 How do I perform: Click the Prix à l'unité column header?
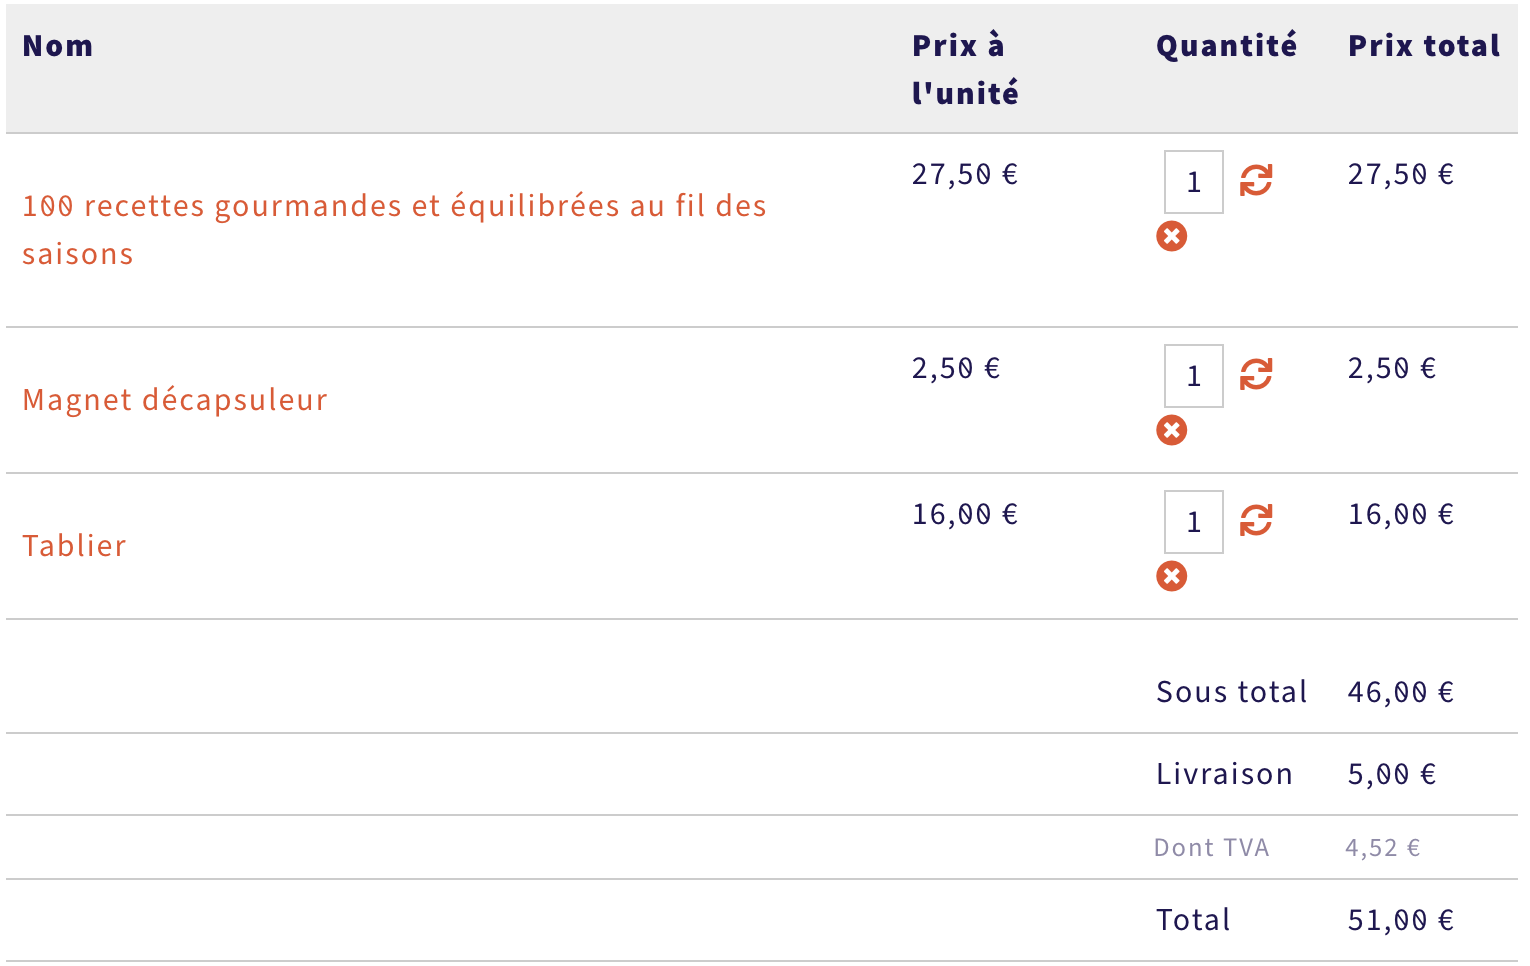point(964,69)
